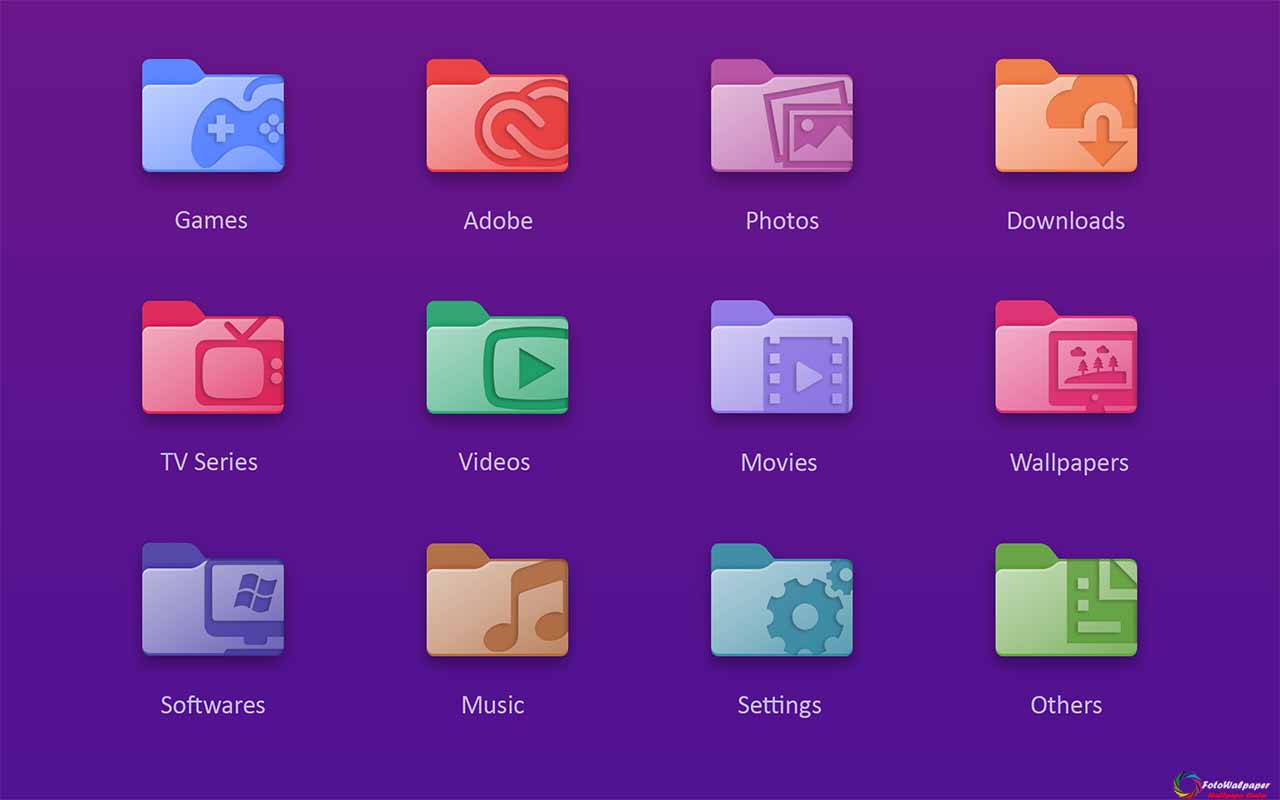Viewport: 1280px width, 800px height.
Task: Select the "Softwares" label
Action: click(x=213, y=704)
